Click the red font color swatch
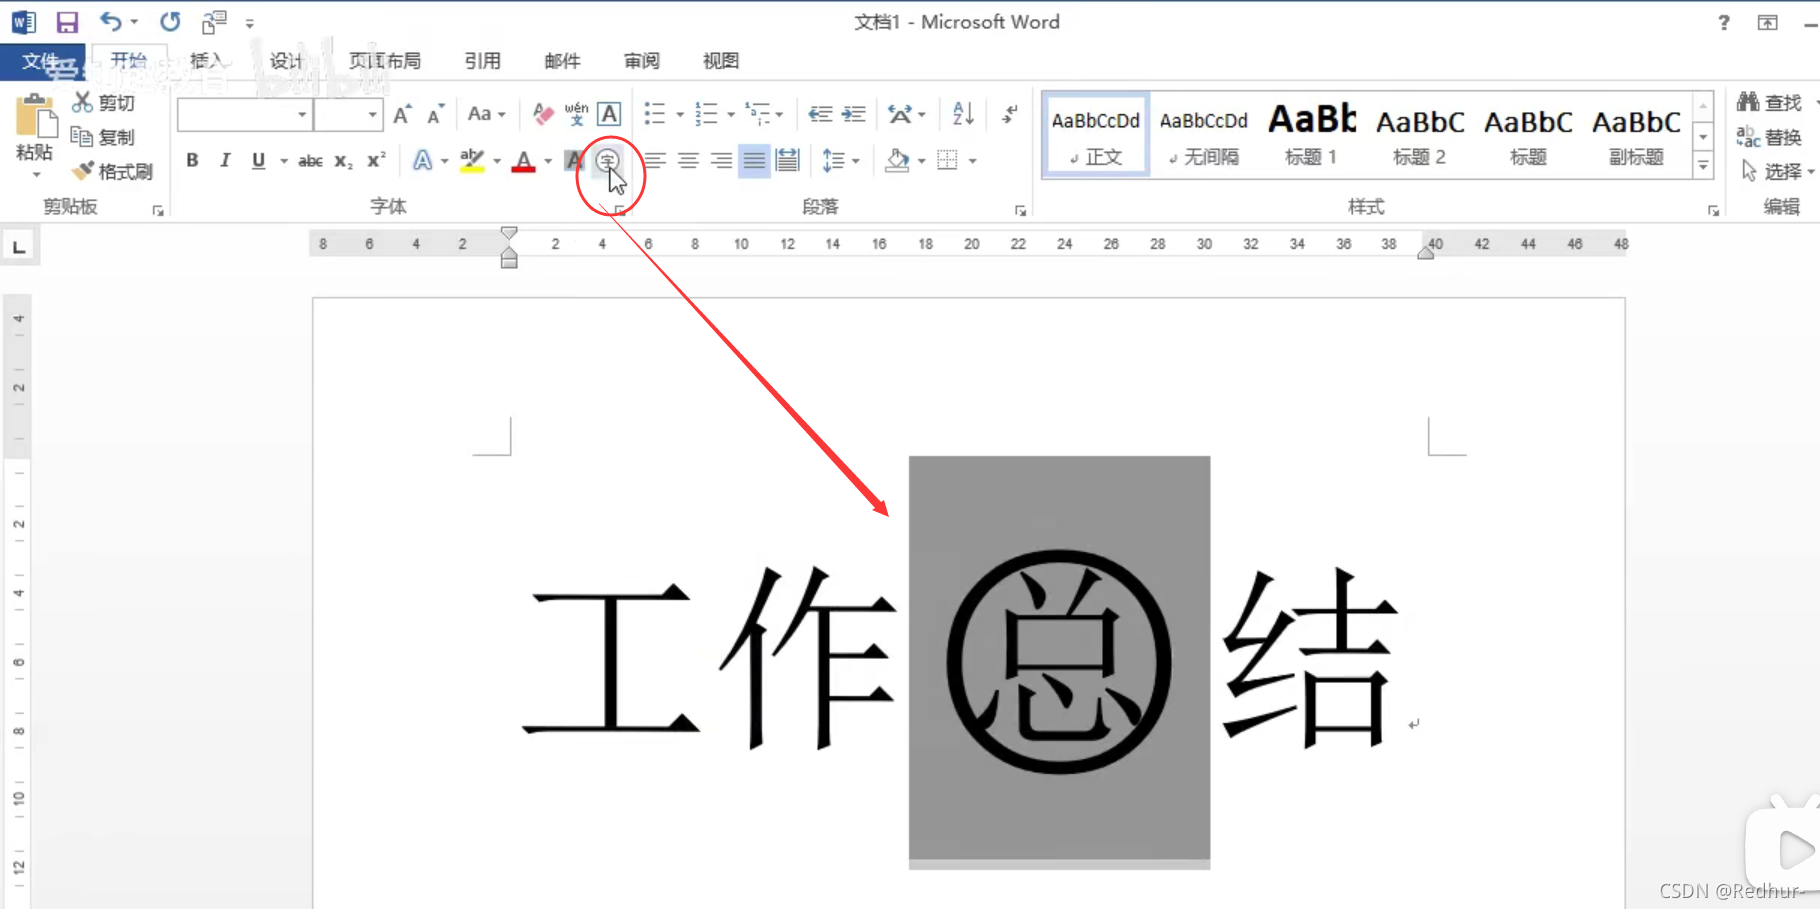This screenshot has height=909, width=1820. [x=523, y=160]
